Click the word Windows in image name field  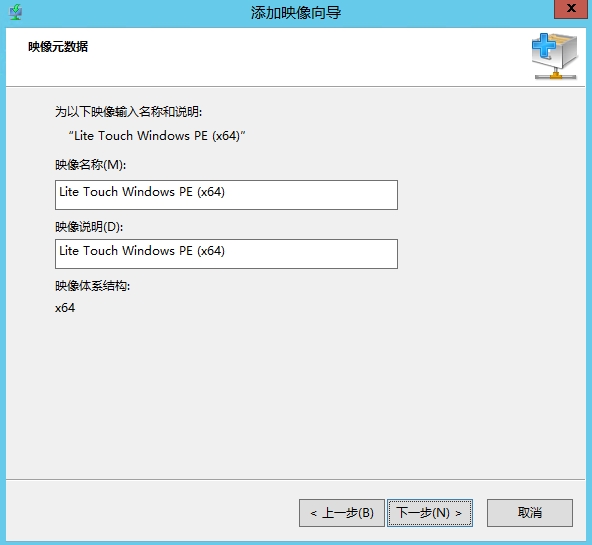click(148, 192)
